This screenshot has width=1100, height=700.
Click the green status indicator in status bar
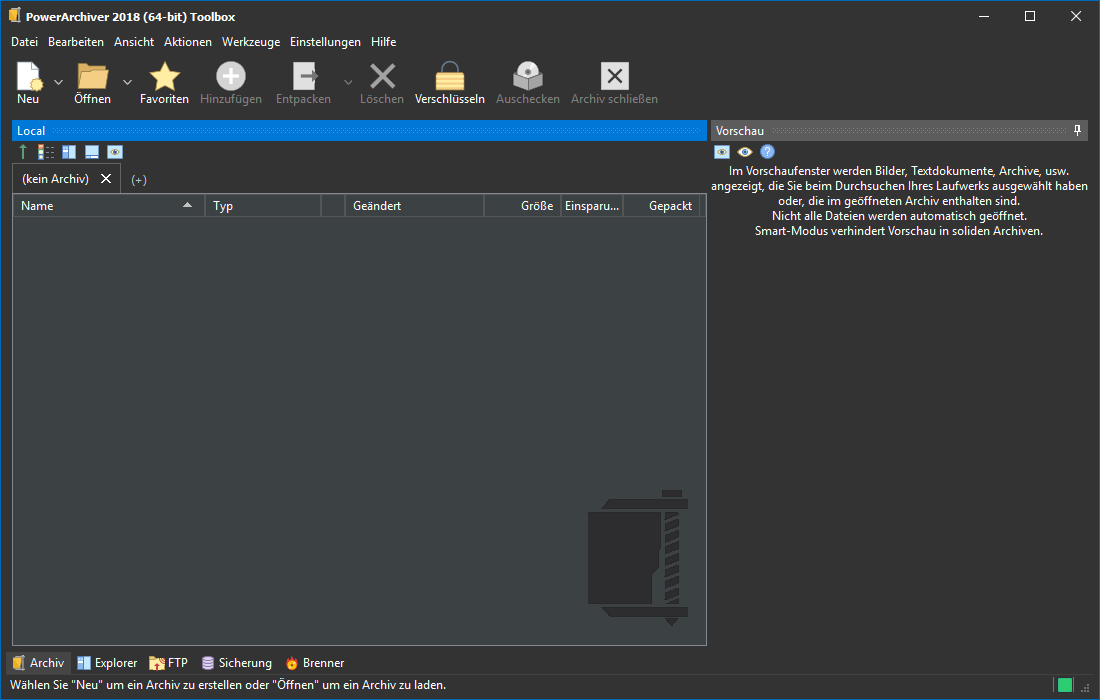click(1065, 685)
